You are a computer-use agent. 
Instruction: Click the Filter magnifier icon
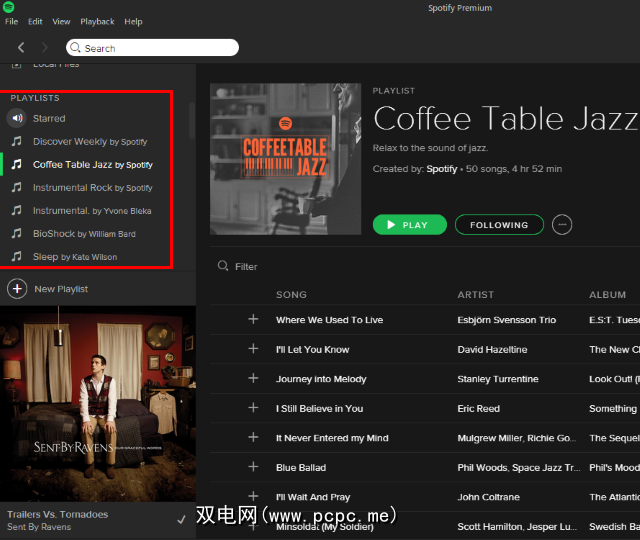click(223, 266)
